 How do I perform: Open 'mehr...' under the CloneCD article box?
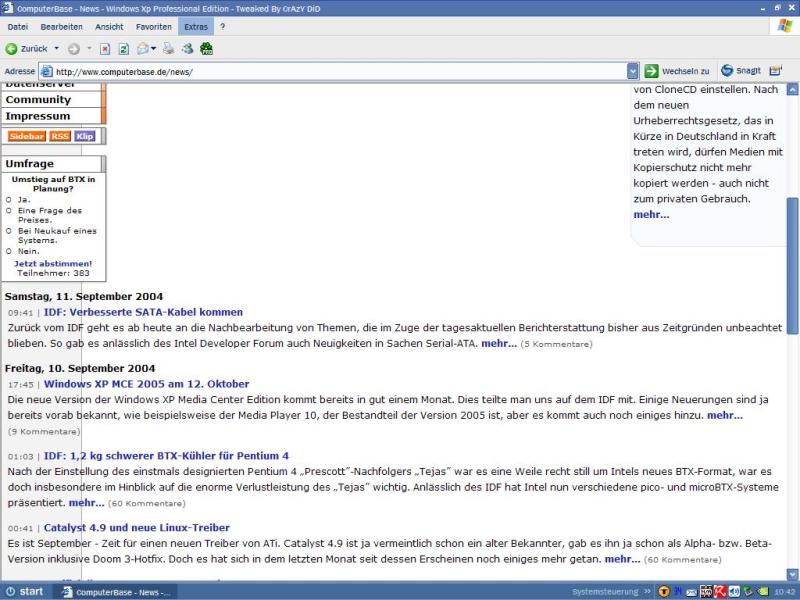[651, 214]
